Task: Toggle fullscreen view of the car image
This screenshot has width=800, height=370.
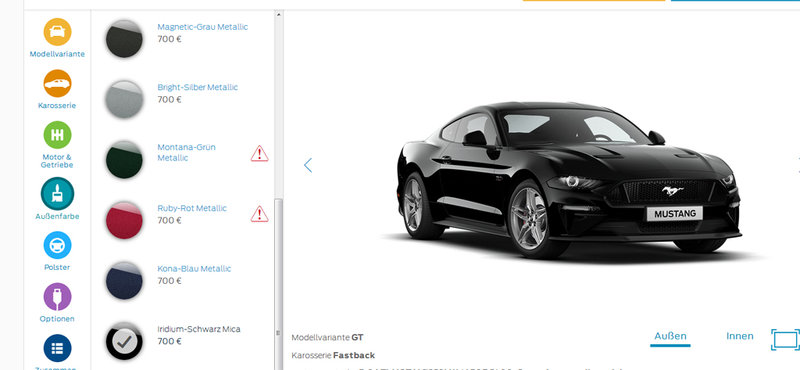Action: [x=785, y=340]
